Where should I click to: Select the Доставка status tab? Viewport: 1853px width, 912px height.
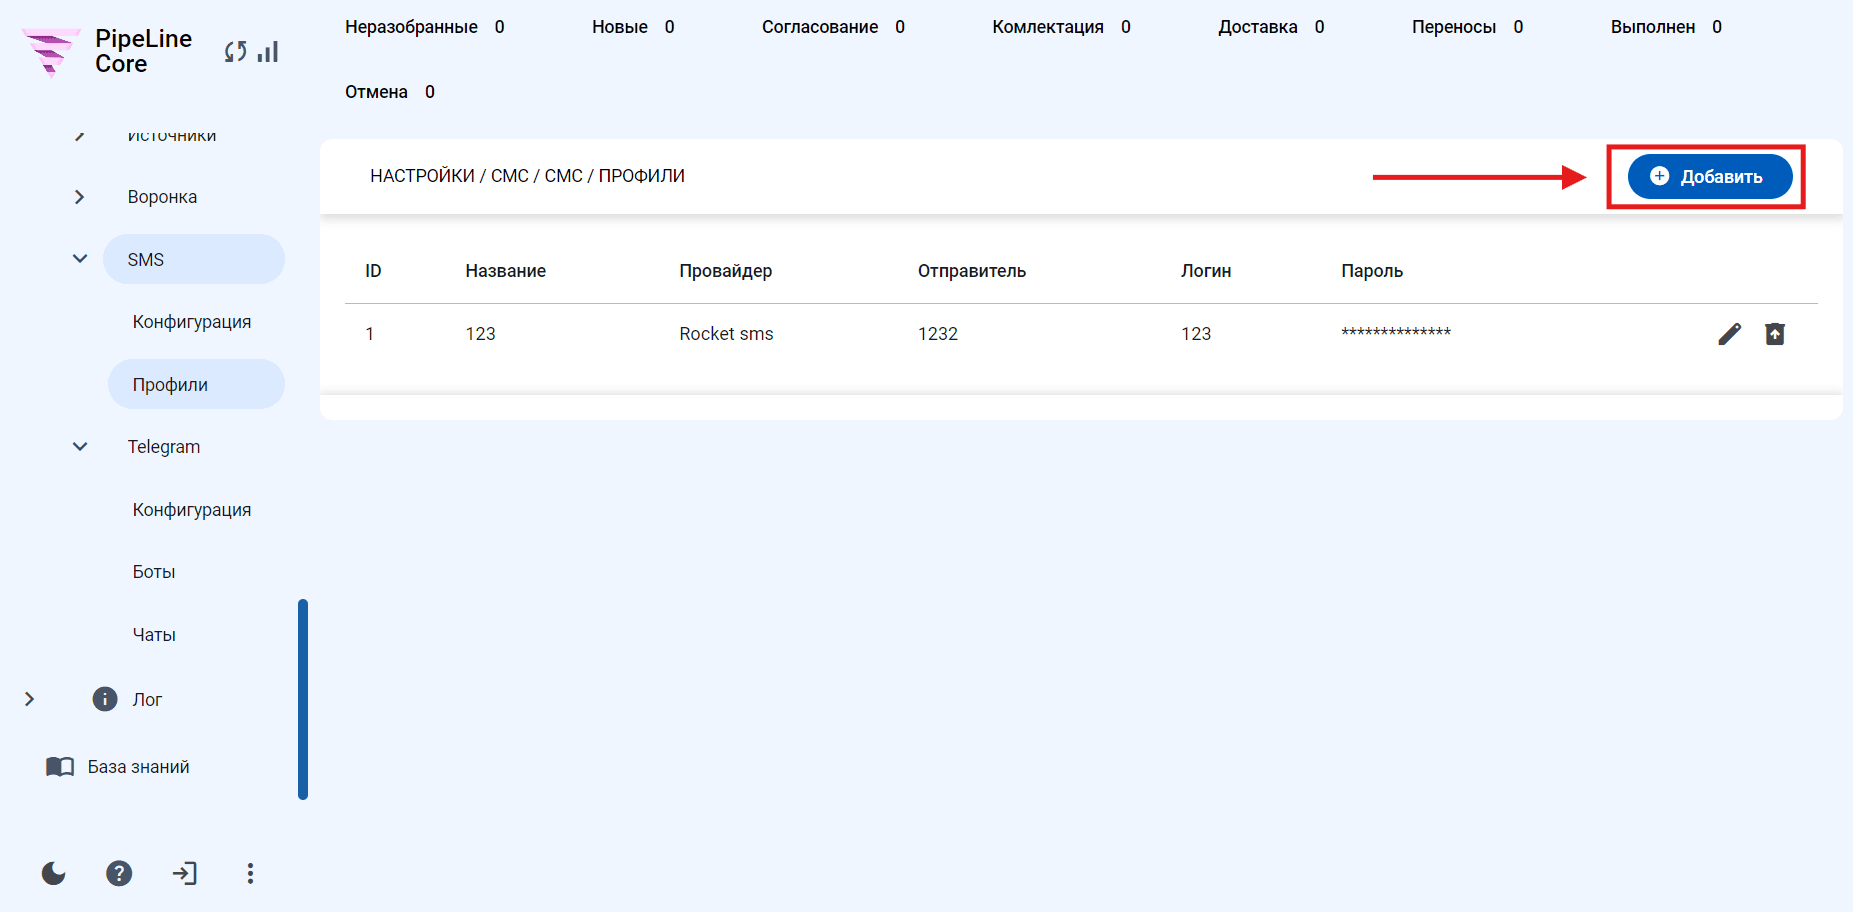(1271, 27)
